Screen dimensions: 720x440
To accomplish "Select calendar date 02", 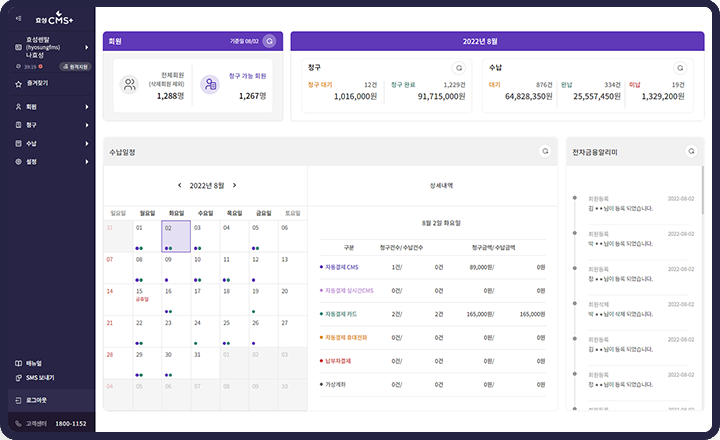I will (x=176, y=237).
